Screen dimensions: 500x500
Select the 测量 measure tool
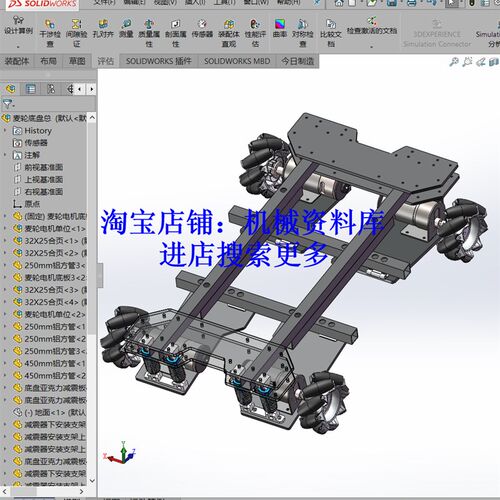tap(126, 28)
